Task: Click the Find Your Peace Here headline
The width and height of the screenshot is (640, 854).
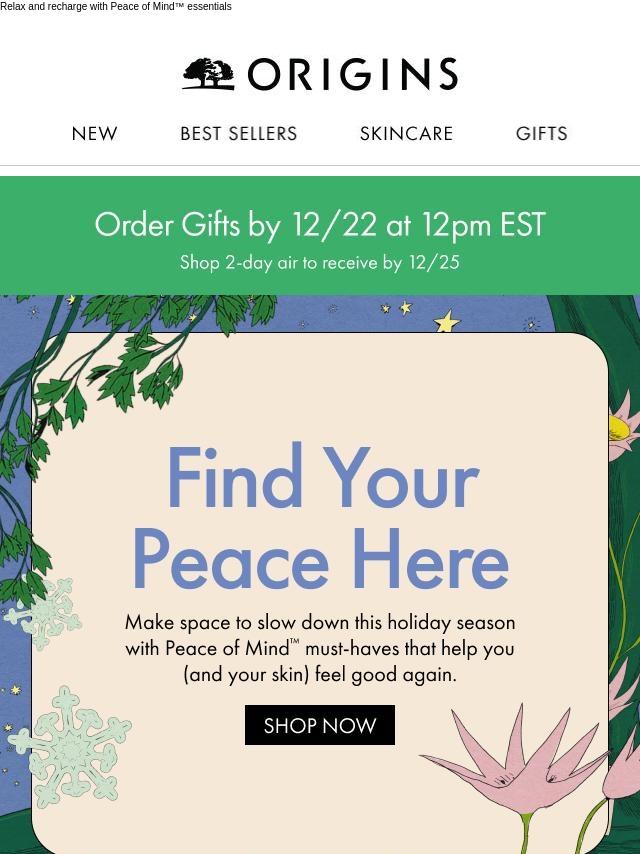Action: [321, 517]
